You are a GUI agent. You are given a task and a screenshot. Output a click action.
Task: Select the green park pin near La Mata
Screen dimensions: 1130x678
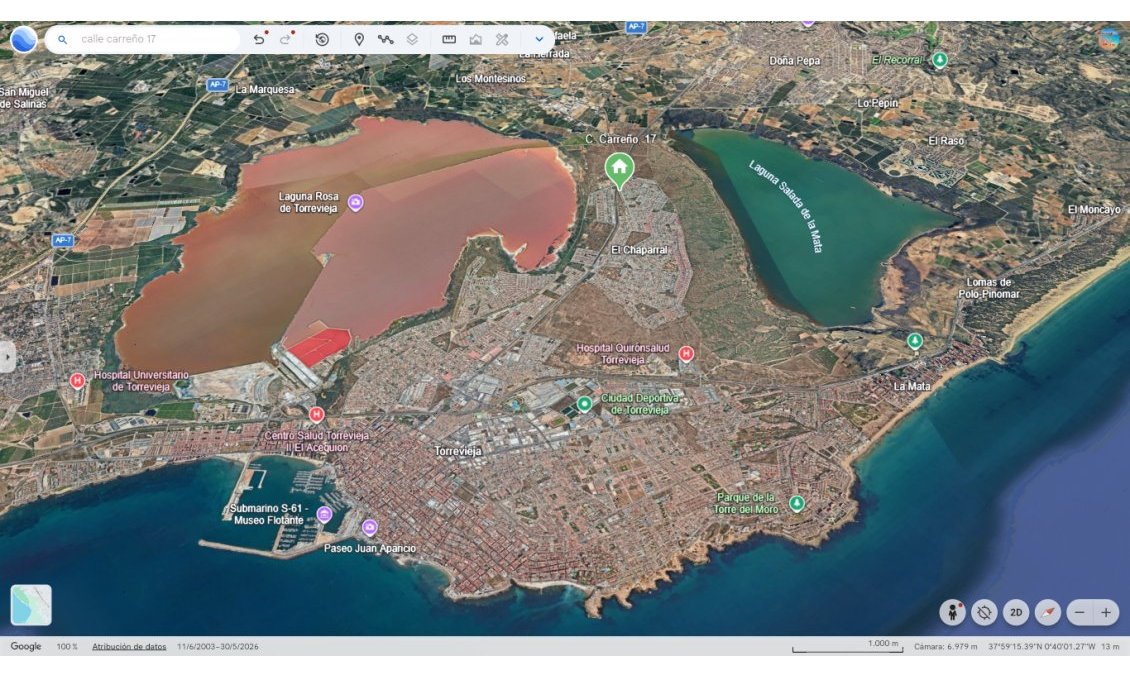pyautogui.click(x=915, y=341)
